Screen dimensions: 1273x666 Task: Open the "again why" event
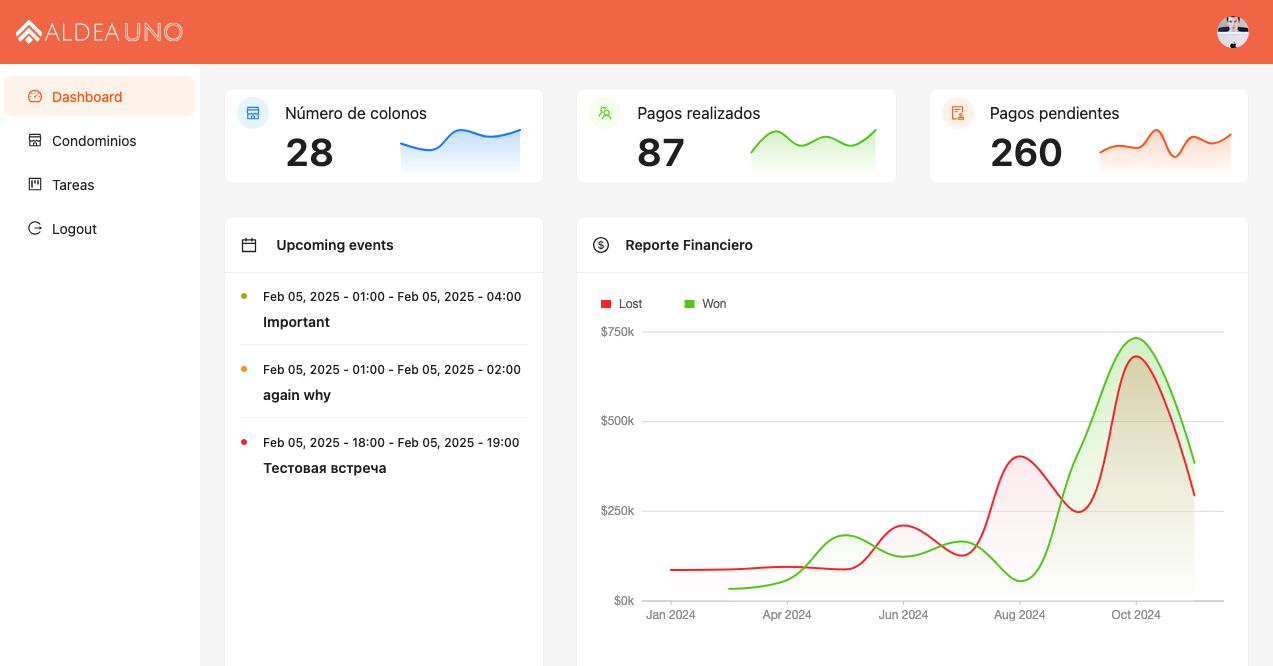coord(297,395)
